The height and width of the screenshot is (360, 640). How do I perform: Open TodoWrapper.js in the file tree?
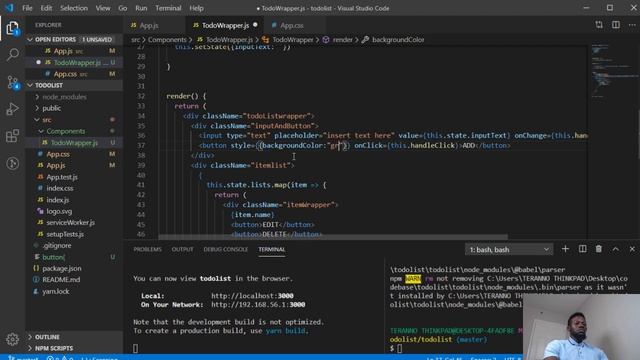coord(74,142)
